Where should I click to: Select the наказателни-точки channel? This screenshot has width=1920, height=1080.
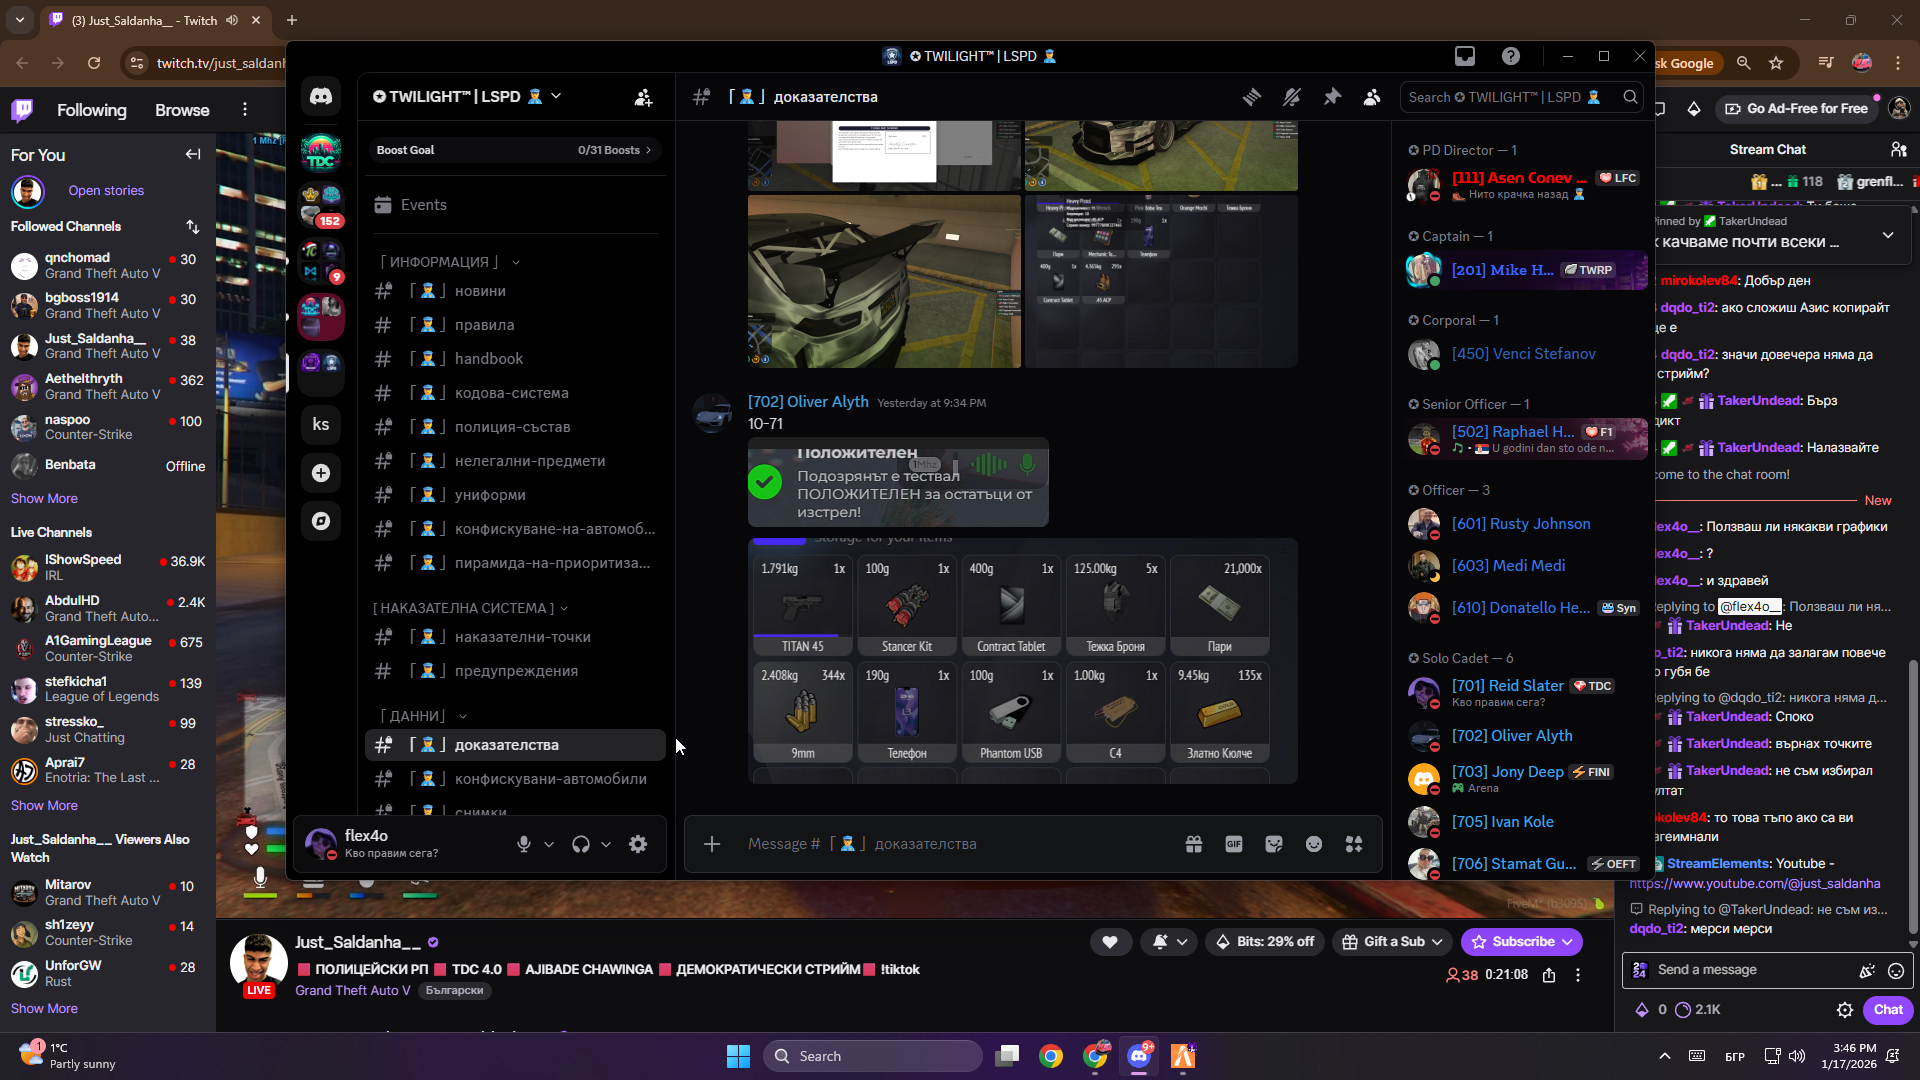(x=522, y=637)
